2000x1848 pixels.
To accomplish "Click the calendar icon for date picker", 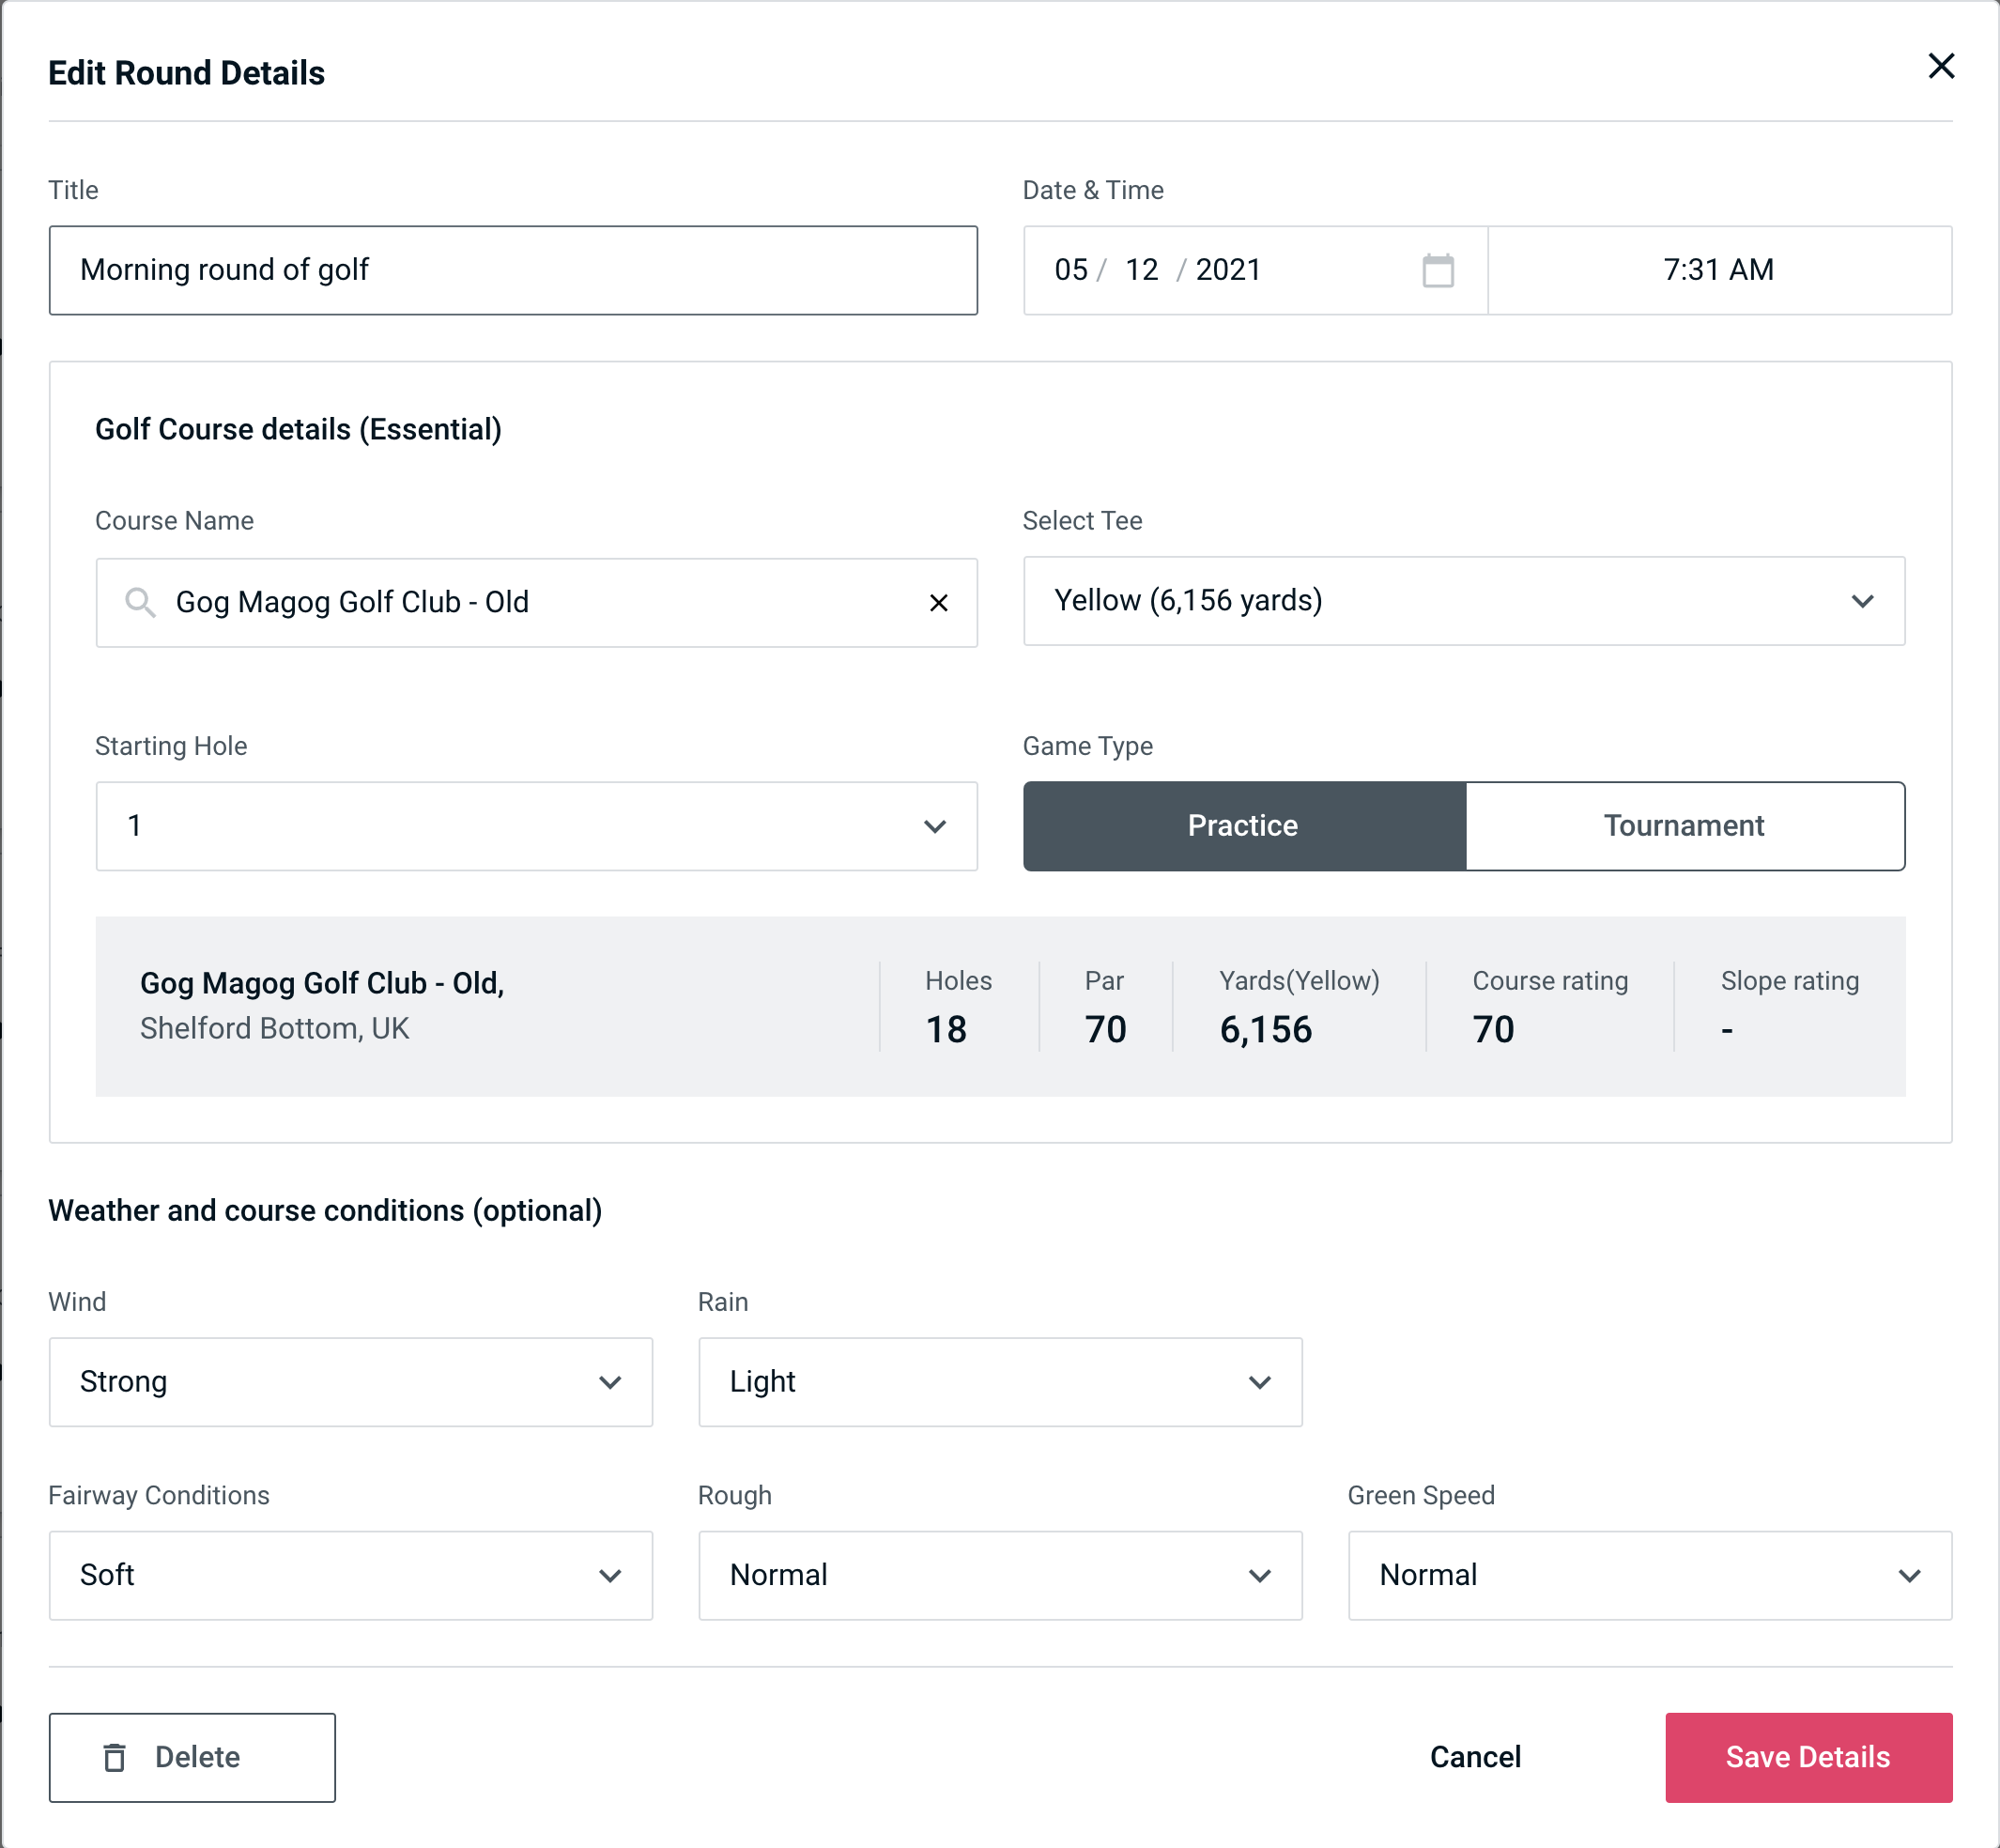I will click(x=1438, y=270).
